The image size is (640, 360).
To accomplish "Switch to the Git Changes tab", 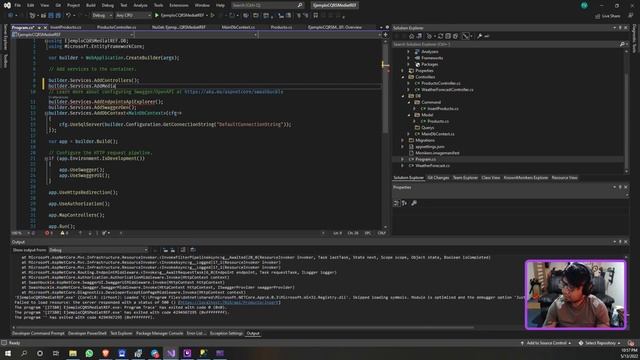I will point(438,178).
